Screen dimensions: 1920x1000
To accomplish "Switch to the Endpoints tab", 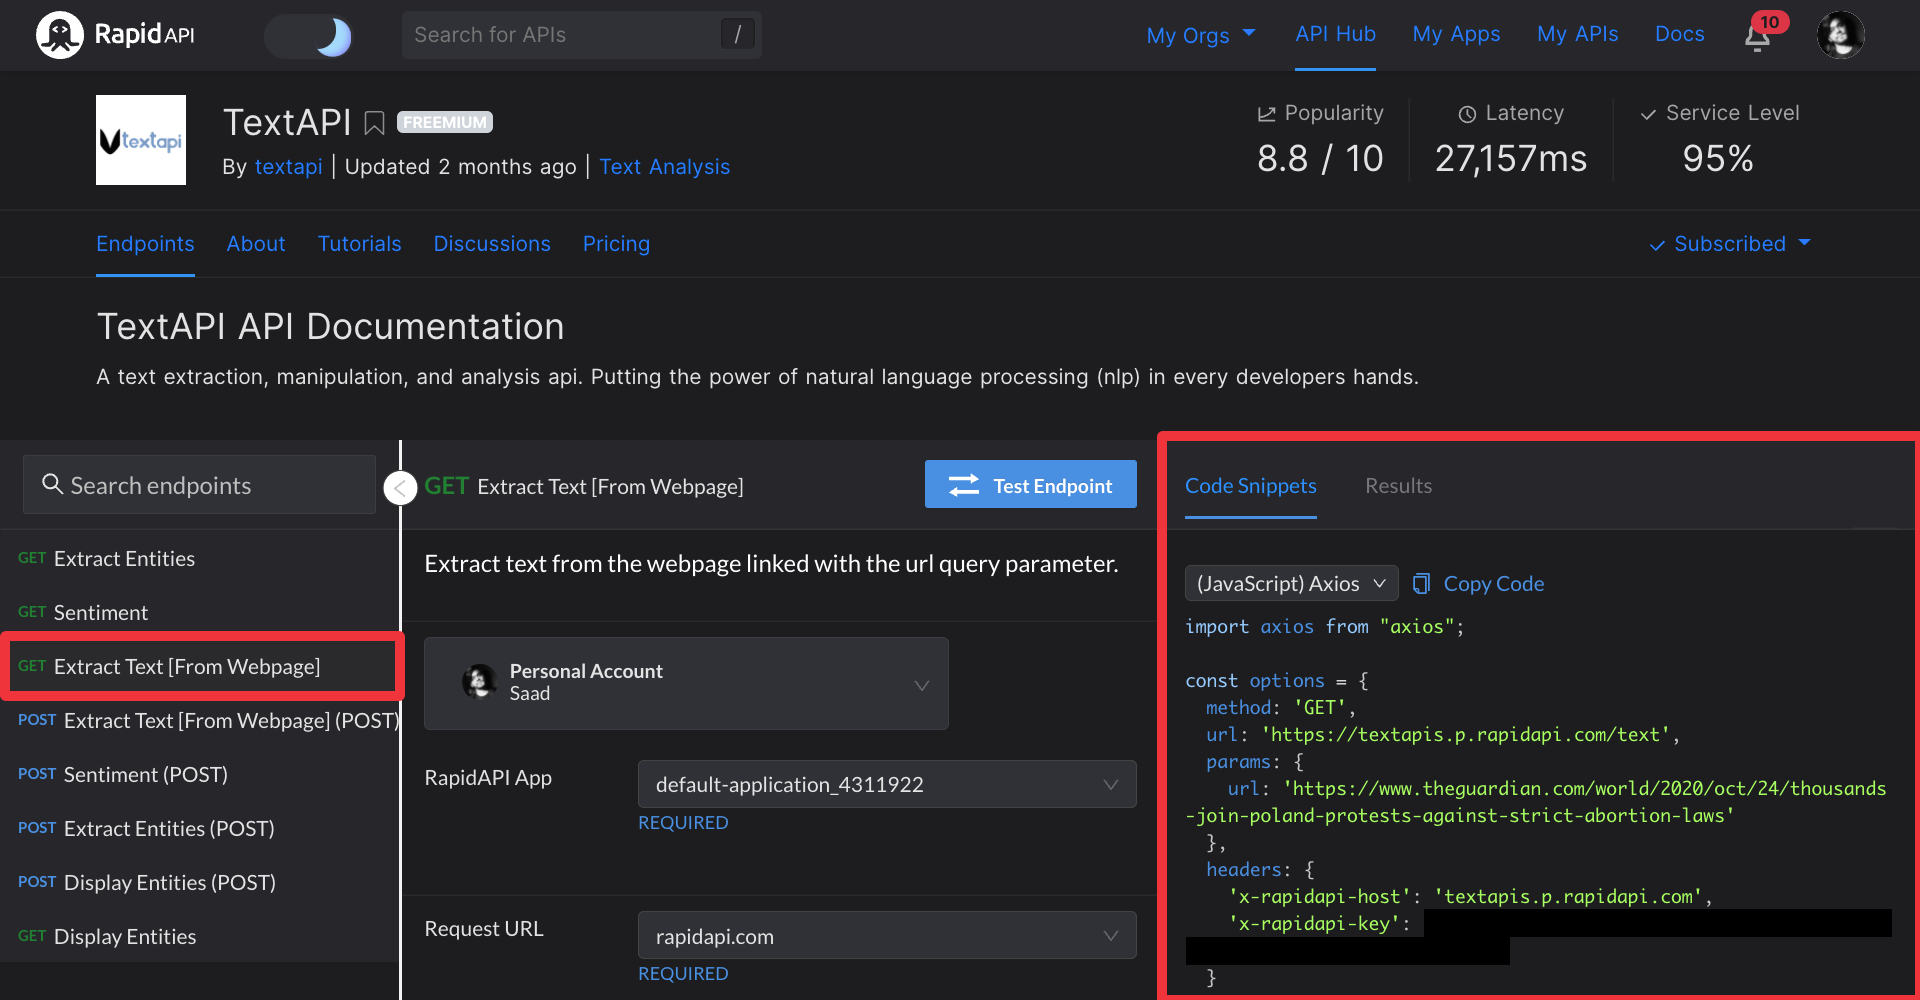I will (145, 244).
